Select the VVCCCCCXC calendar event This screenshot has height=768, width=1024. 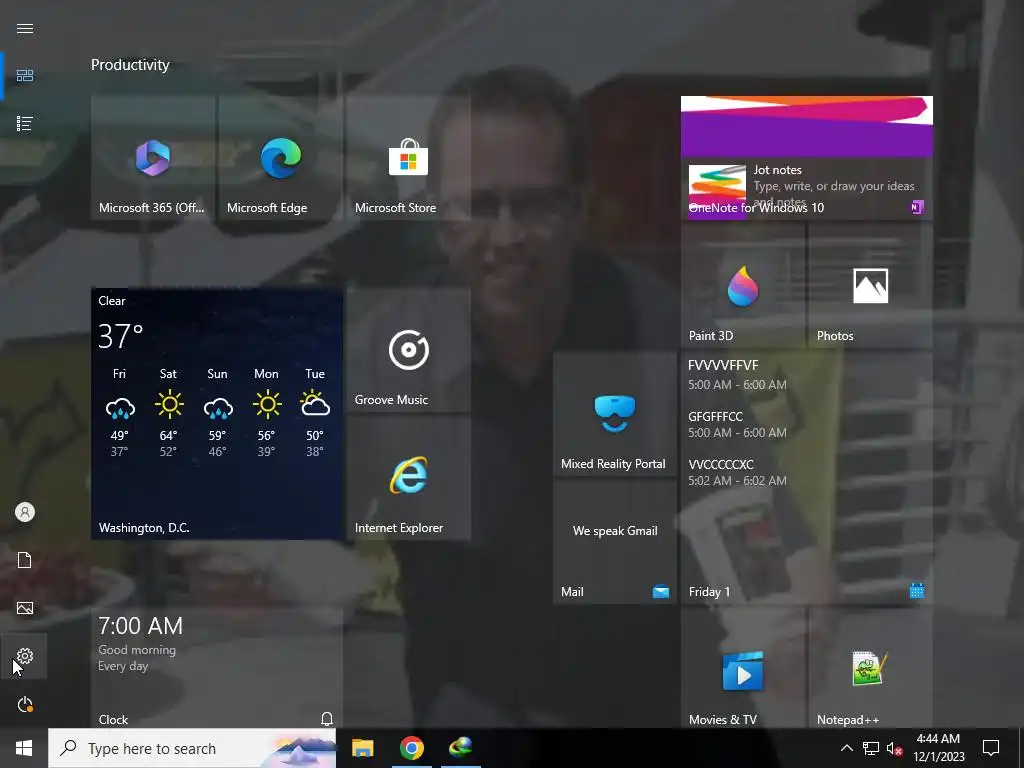[x=737, y=472]
